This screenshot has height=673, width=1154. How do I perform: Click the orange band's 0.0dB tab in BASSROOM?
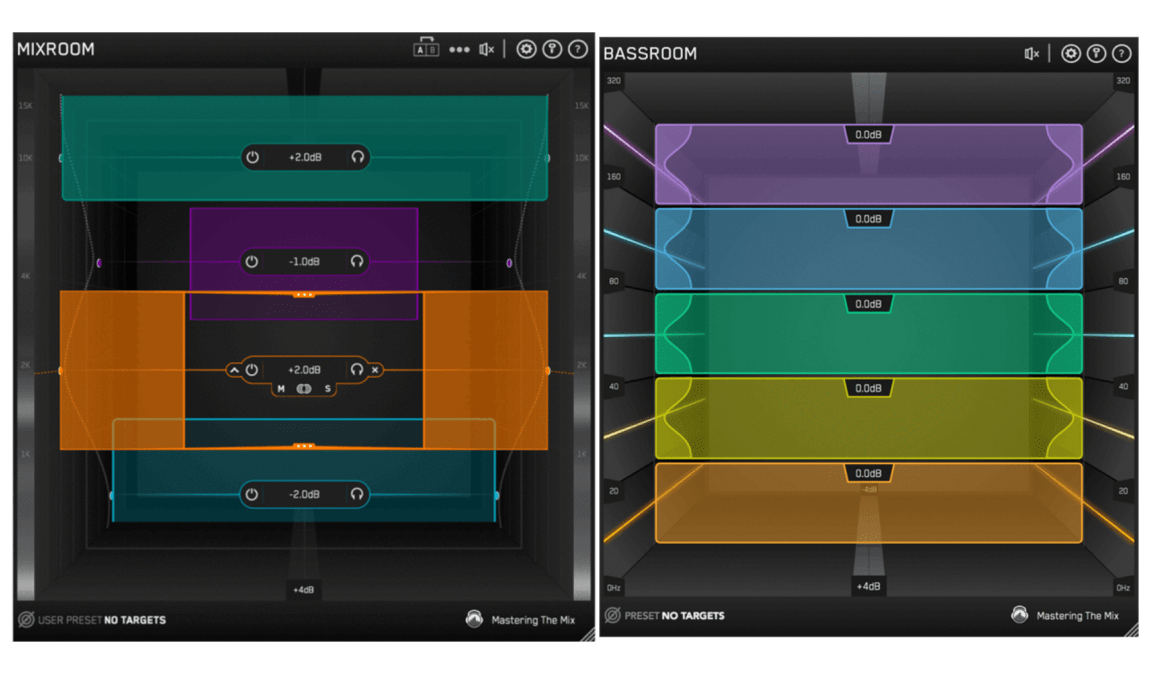pos(868,473)
